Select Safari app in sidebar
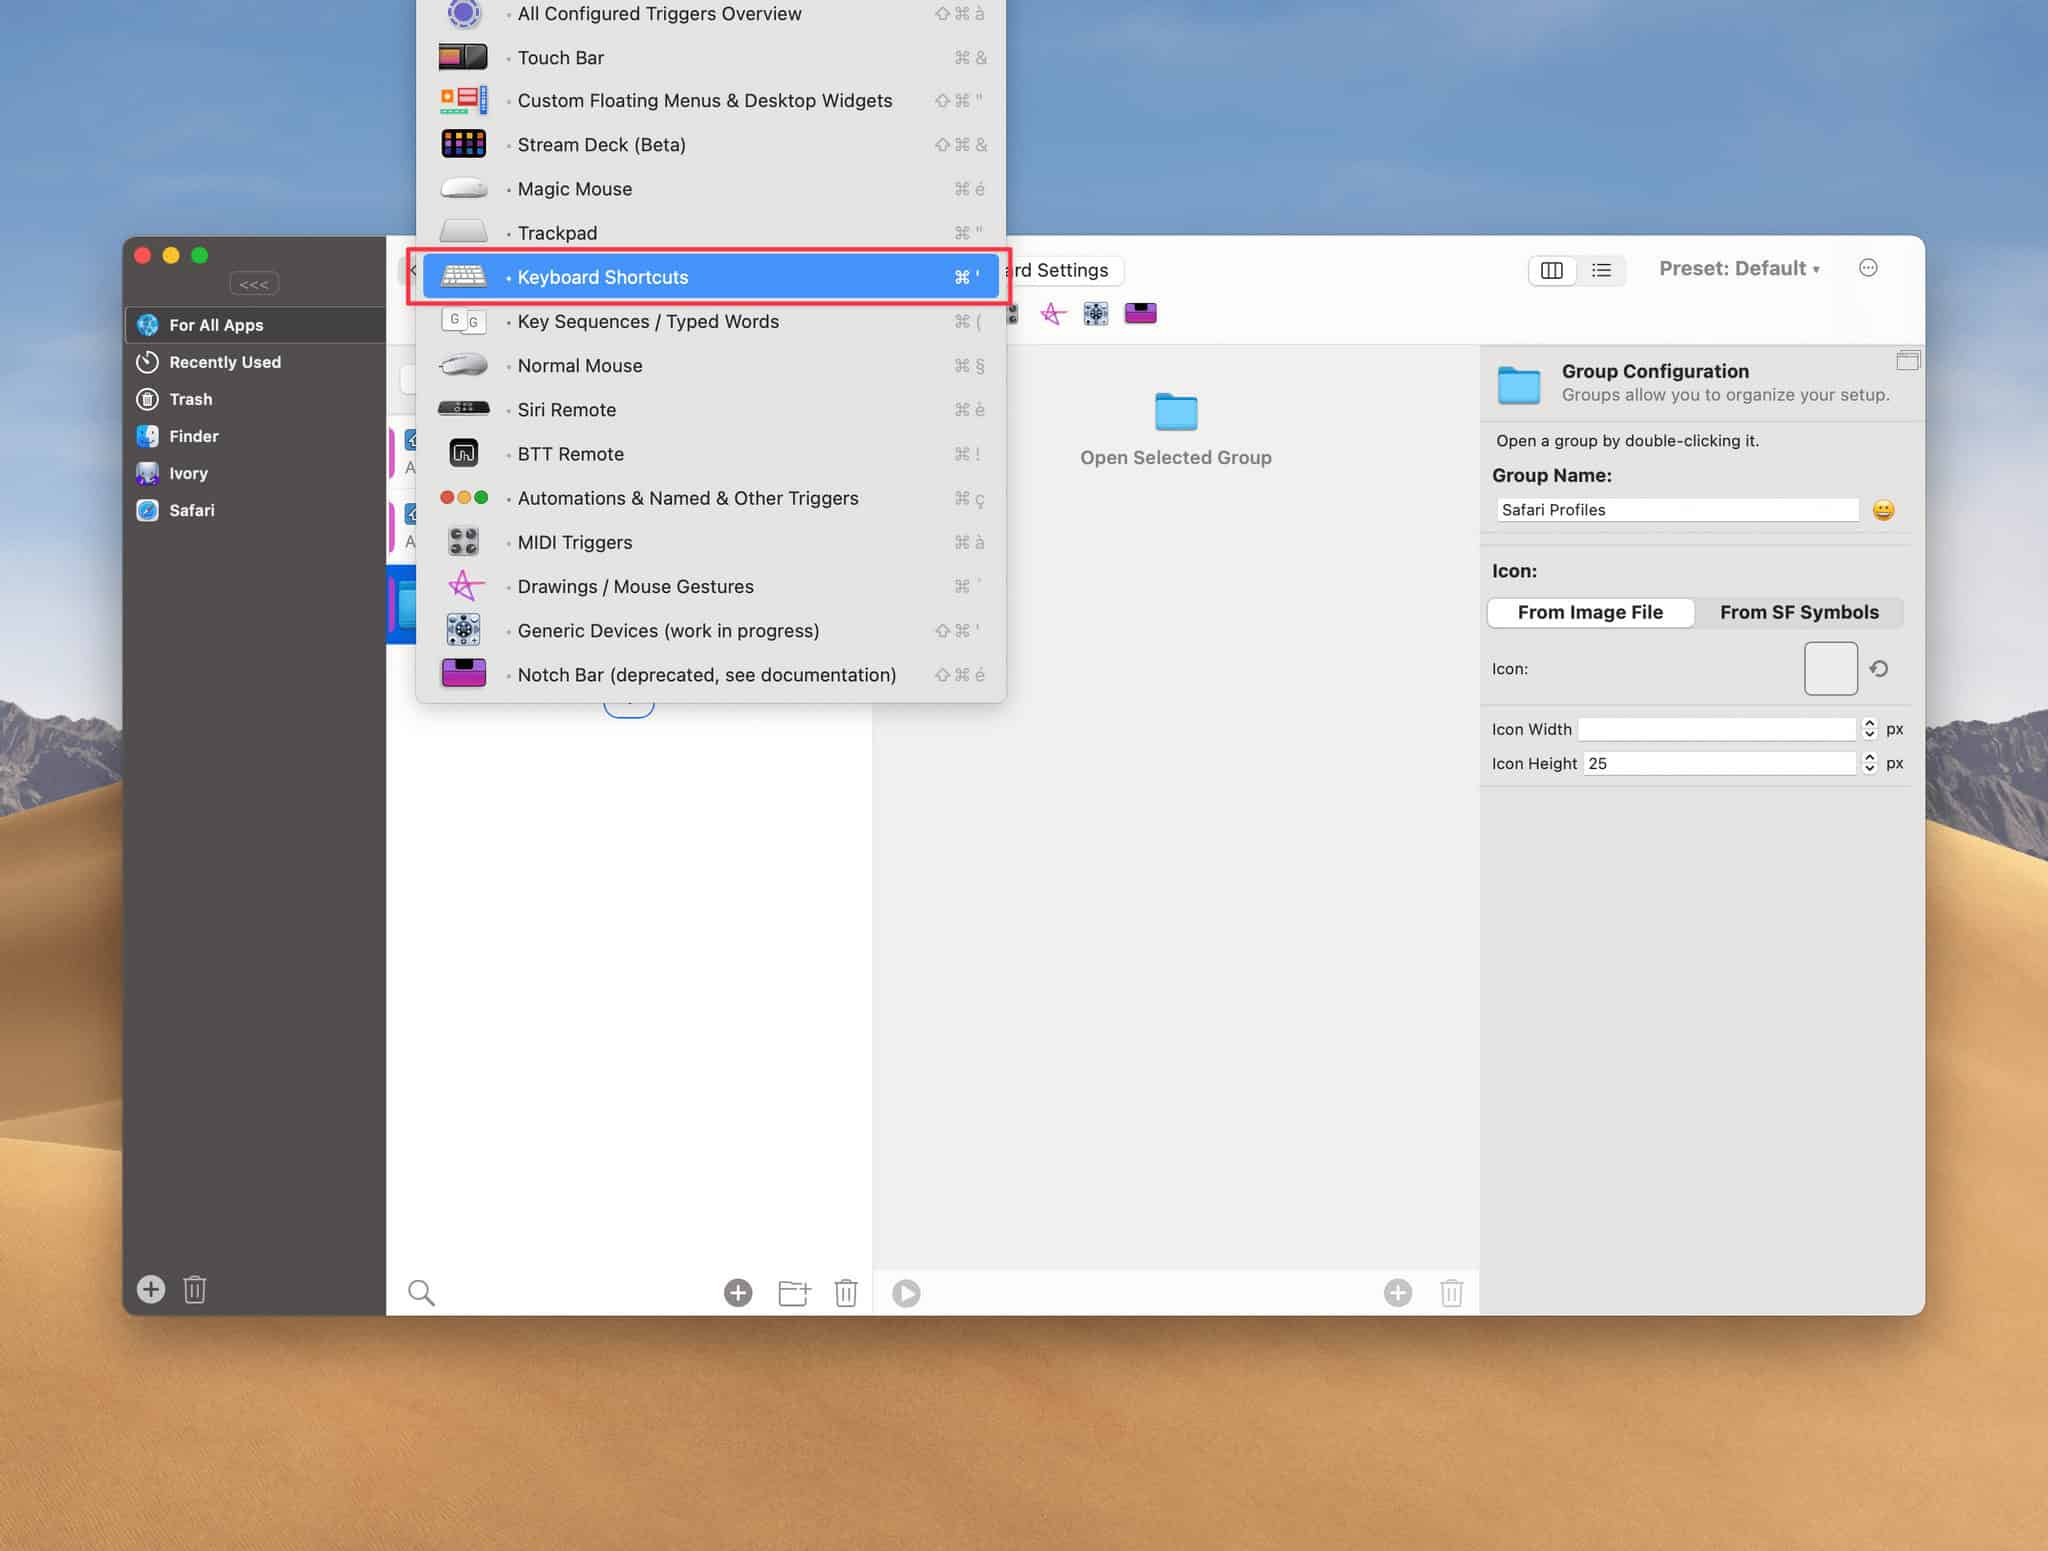 pyautogui.click(x=255, y=510)
